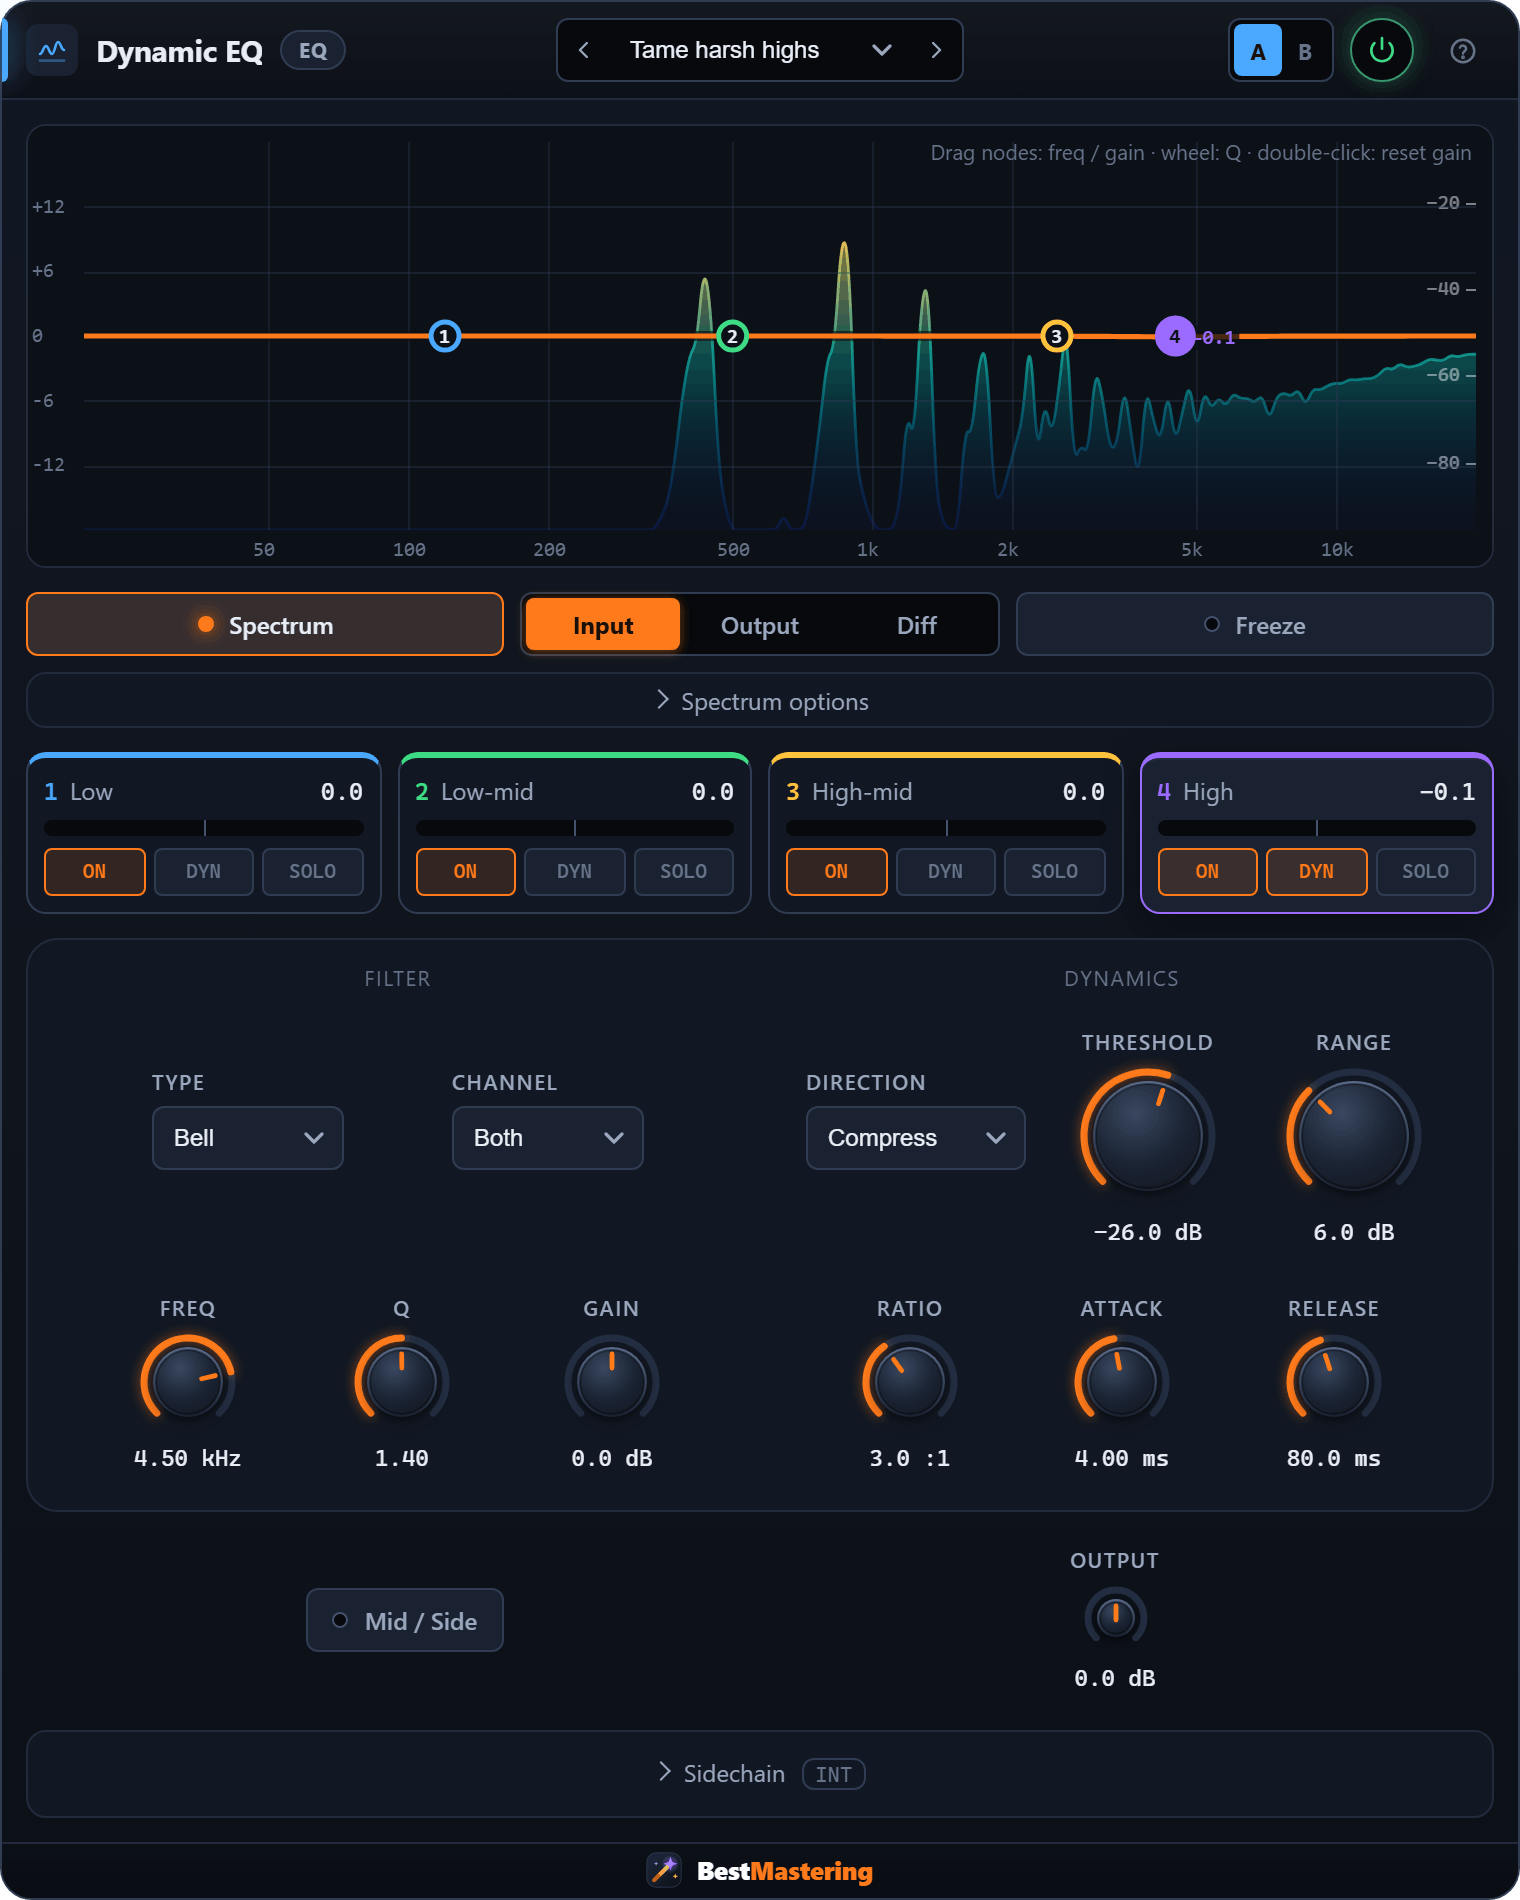Solo the High band
Image resolution: width=1520 pixels, height=1900 pixels.
coord(1426,871)
